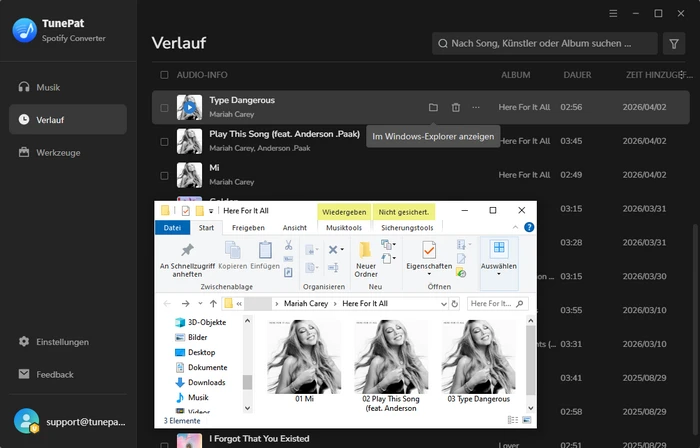Open the Sicherungstools ribbon tab
The image size is (700, 448).
(407, 228)
